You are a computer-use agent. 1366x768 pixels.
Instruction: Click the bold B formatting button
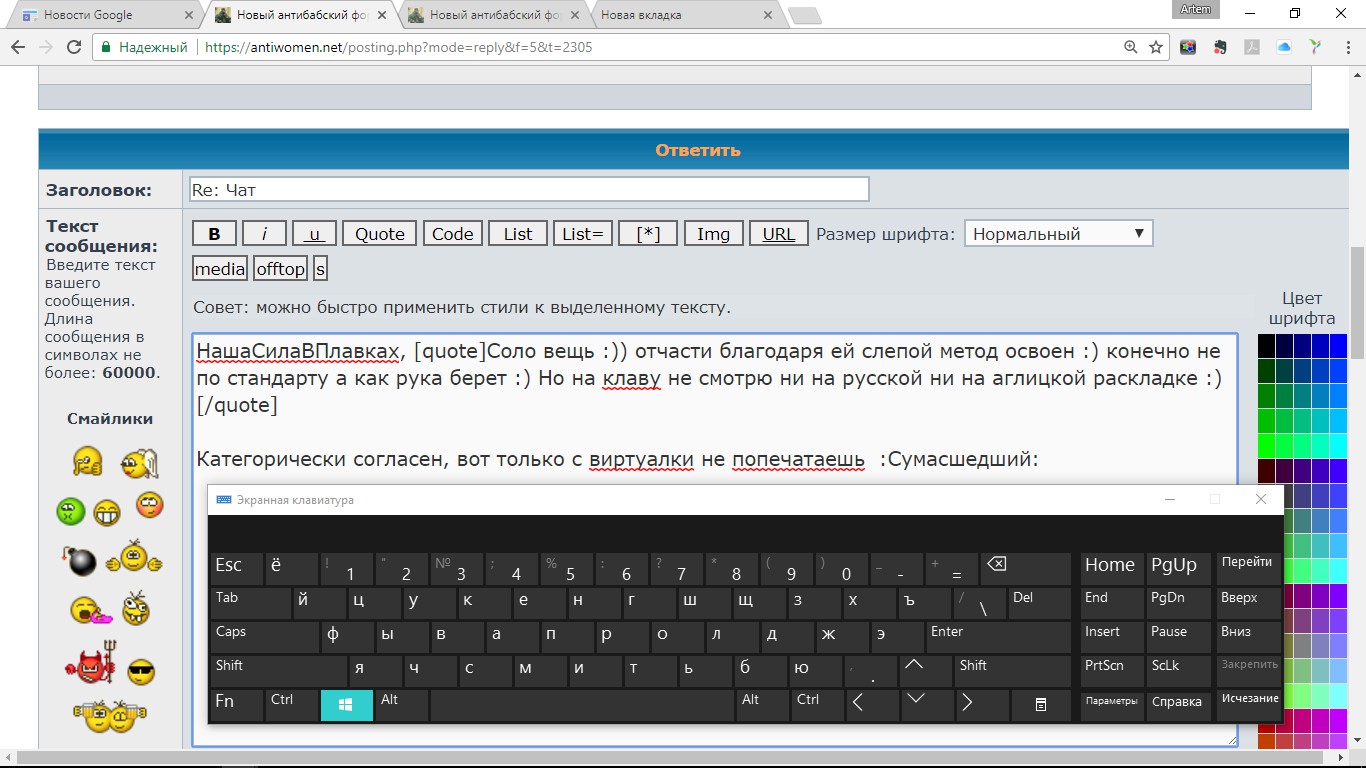[214, 234]
